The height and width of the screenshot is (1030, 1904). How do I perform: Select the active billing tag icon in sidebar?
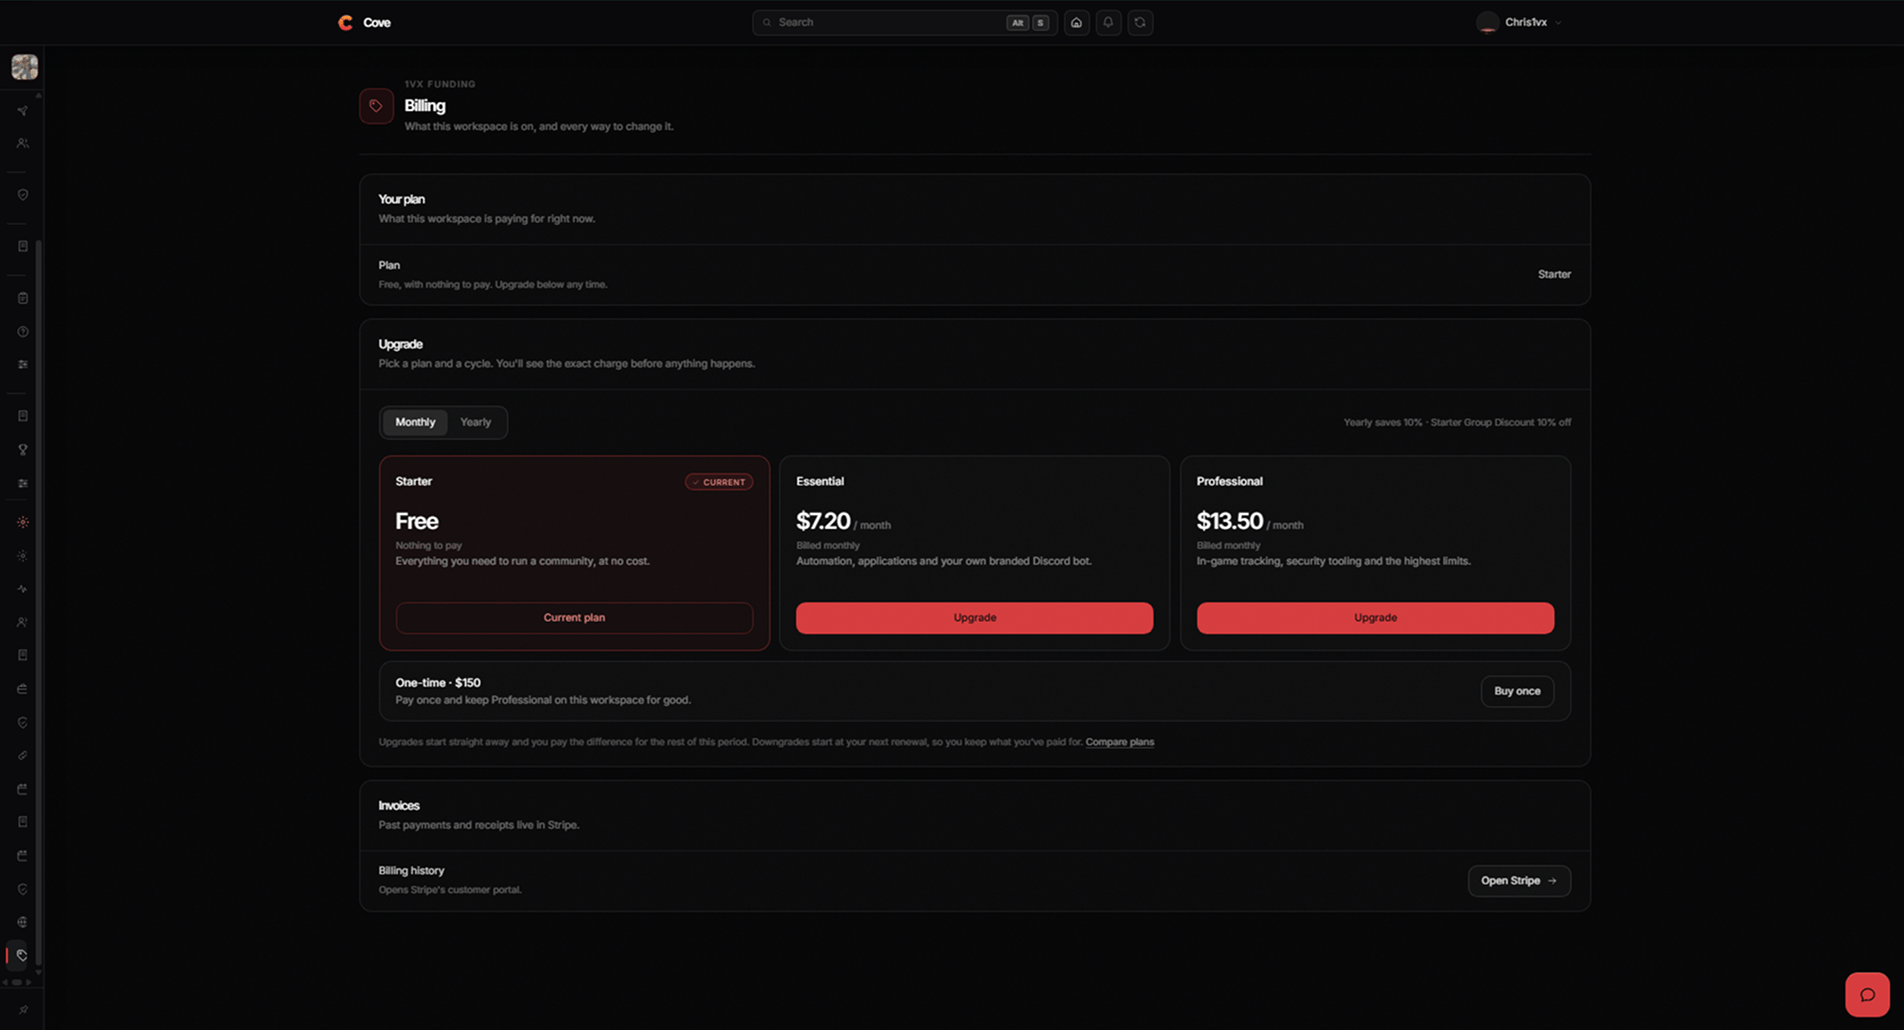(22, 955)
